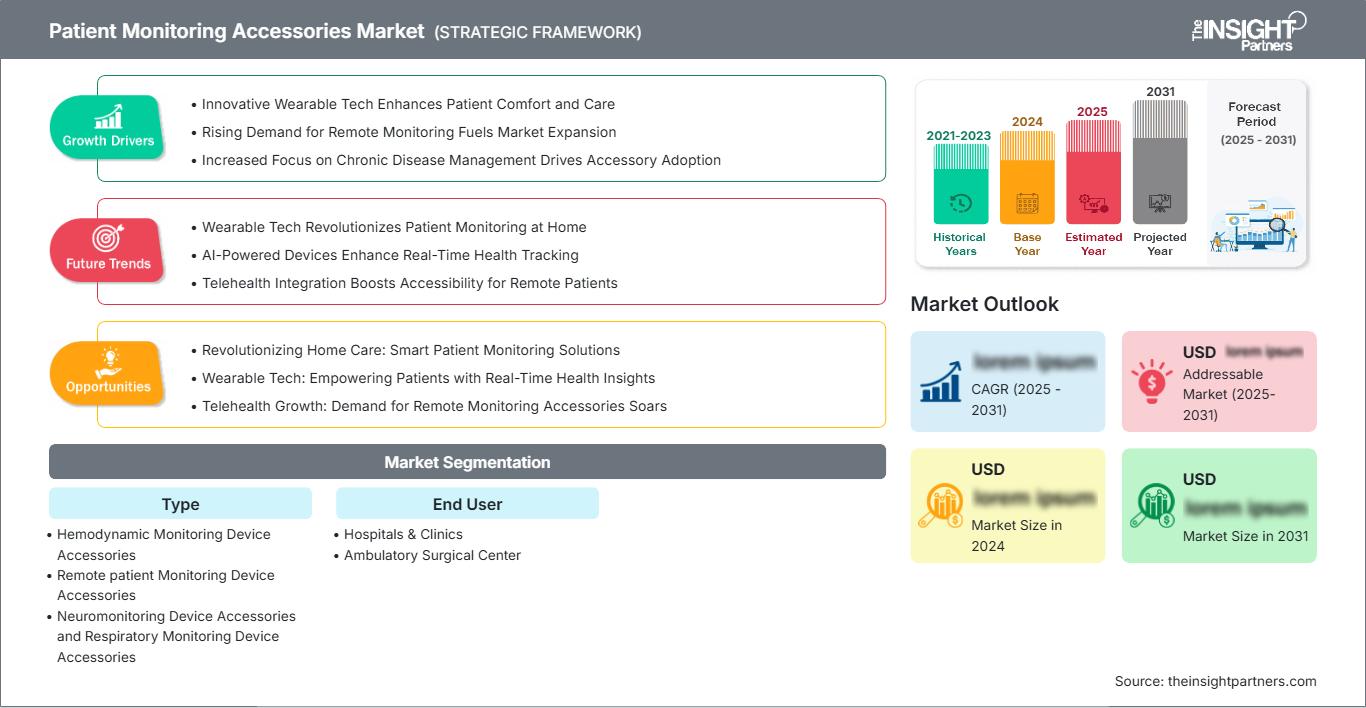
Task: Click 'Hospitals & Clinics' end user item
Action: click(403, 534)
